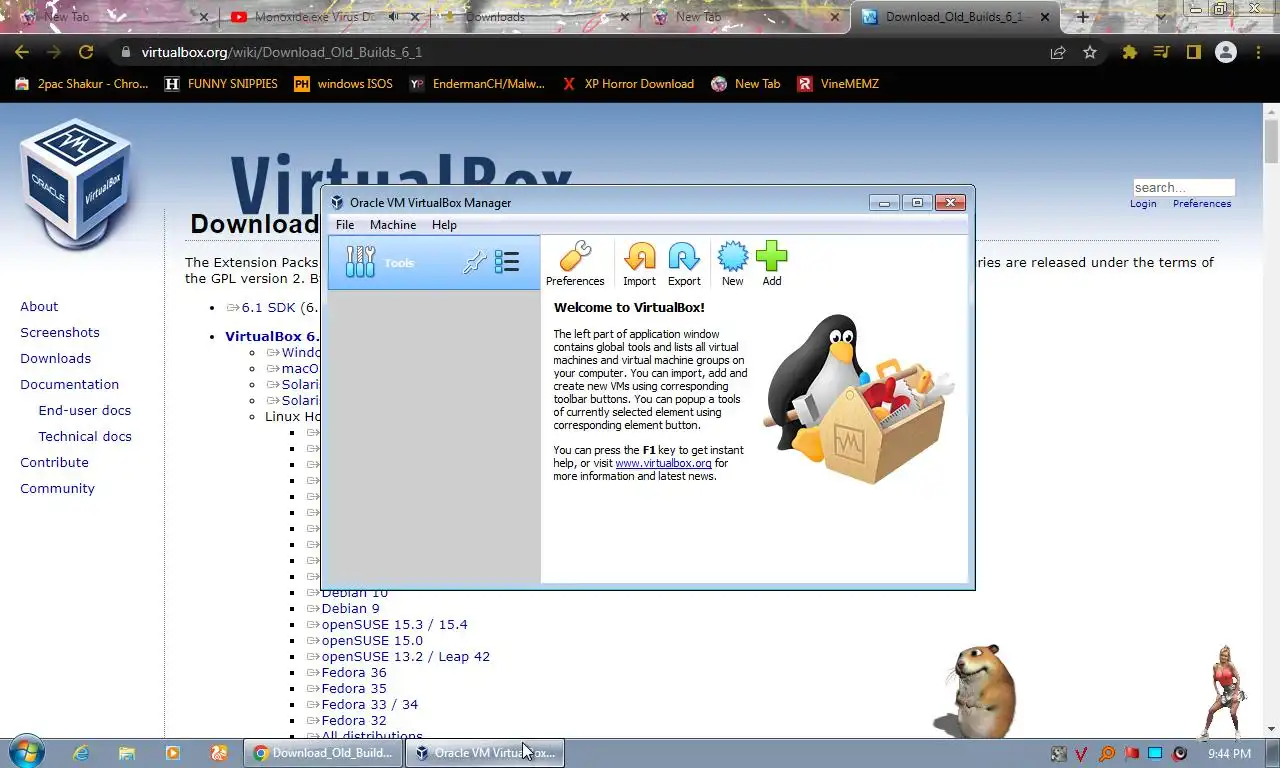1280x768 pixels.
Task: Open the Chrome profile avatar
Action: (x=1226, y=52)
